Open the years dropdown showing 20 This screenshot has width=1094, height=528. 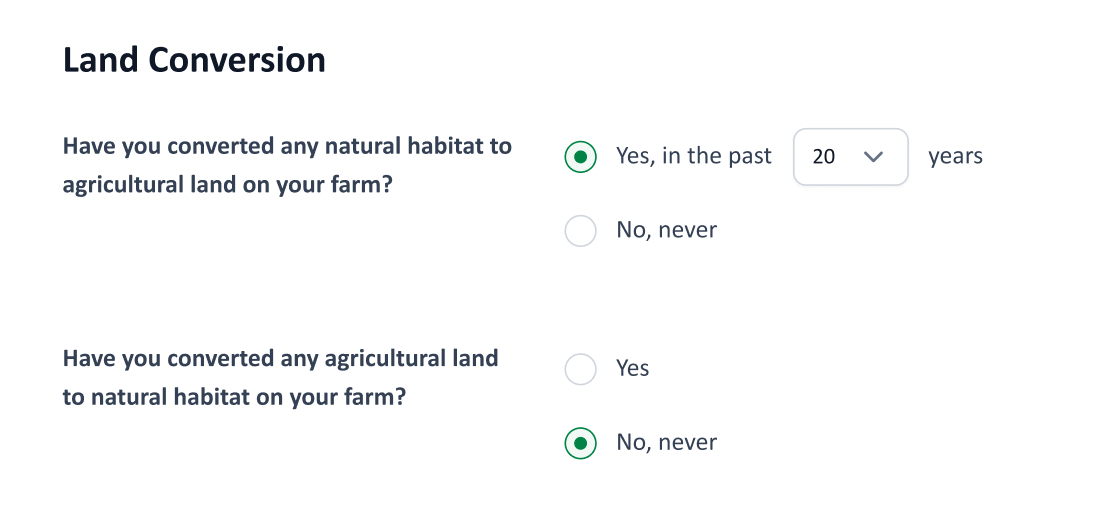[x=850, y=157]
